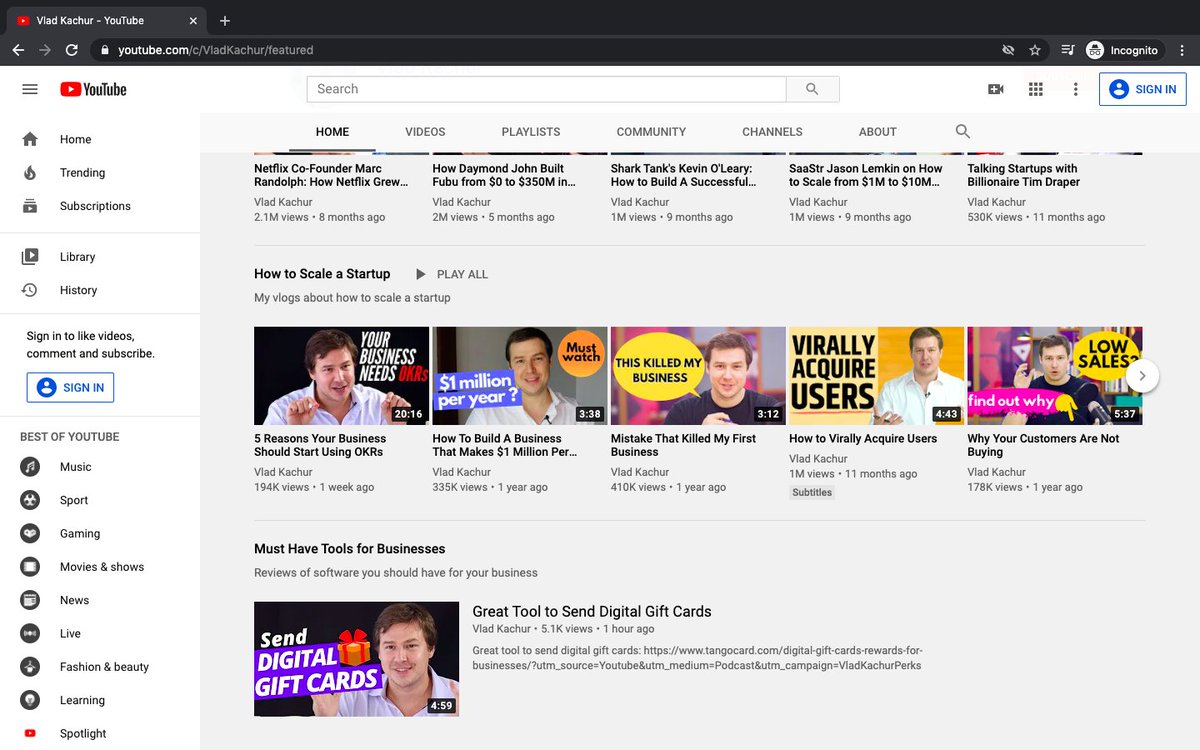
Task: Reload the page in browser
Action: click(x=72, y=50)
